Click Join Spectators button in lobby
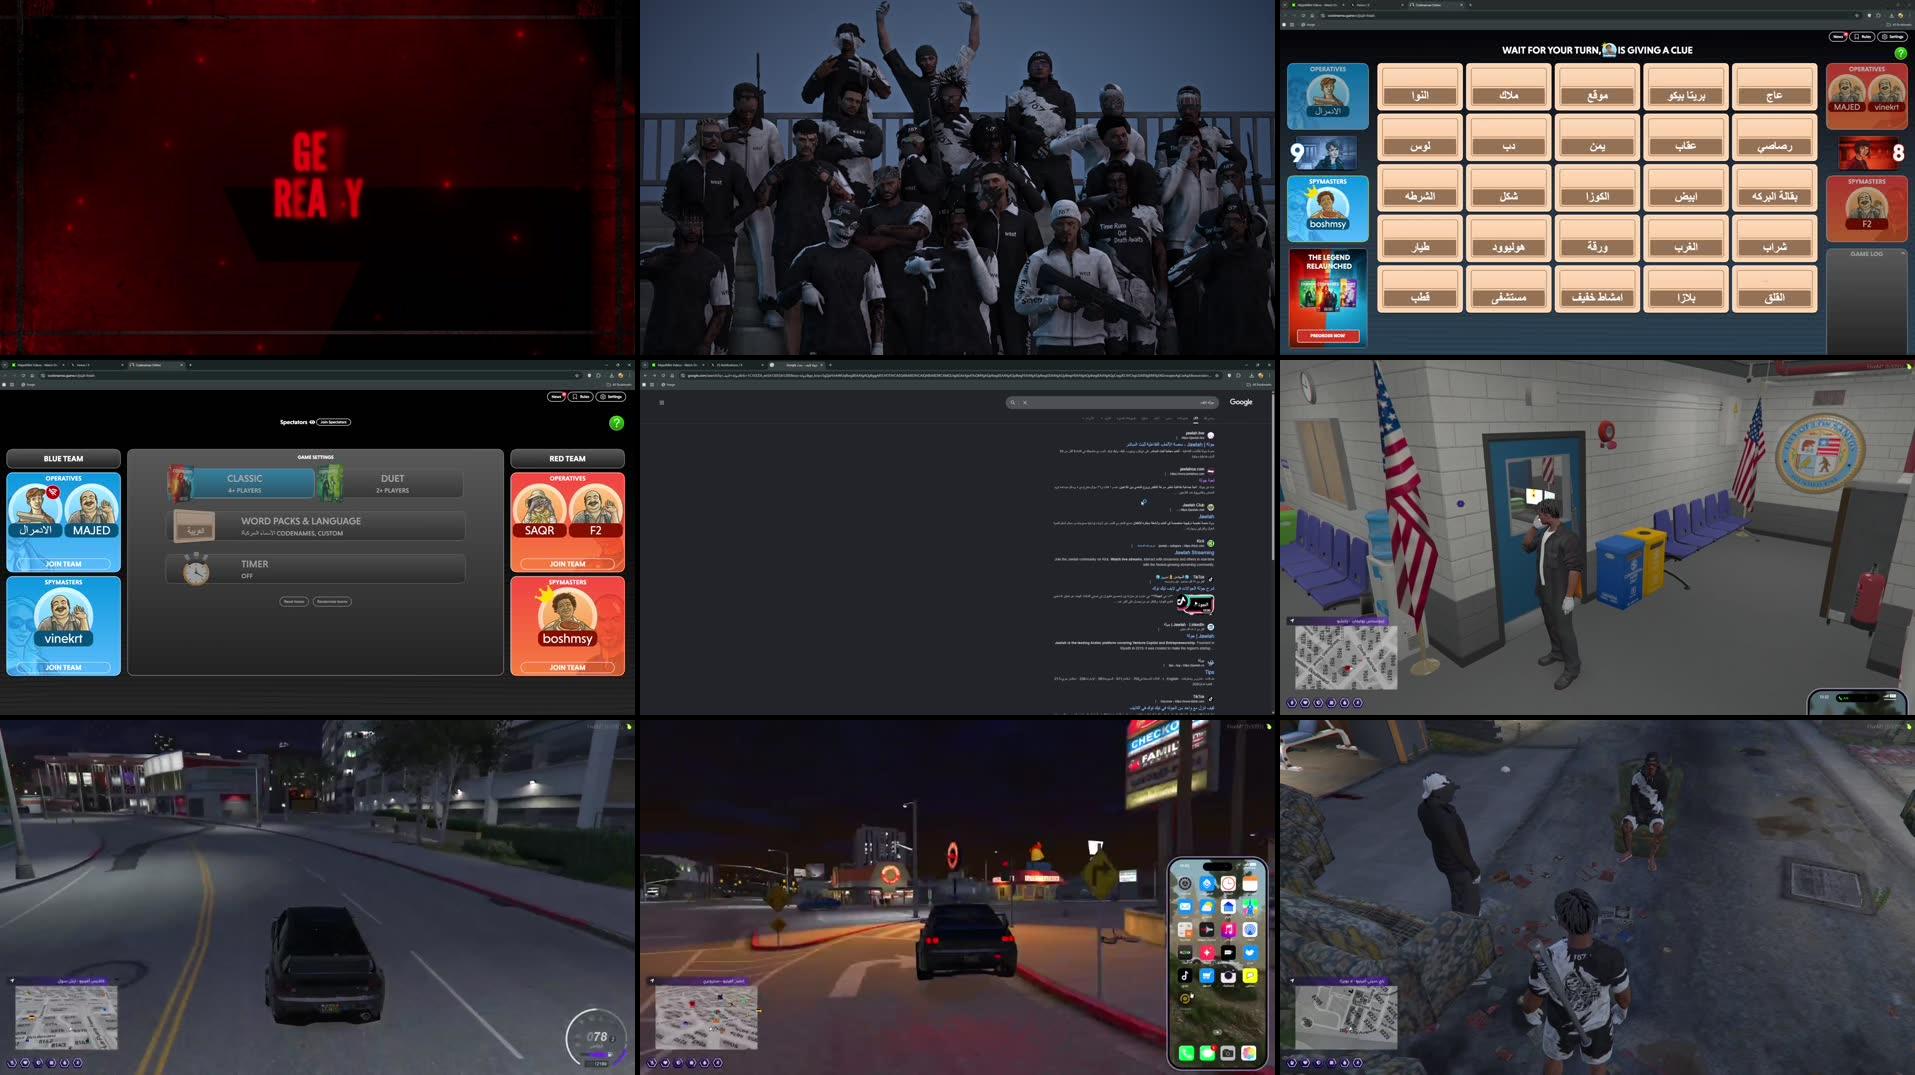The width and height of the screenshot is (1915, 1075). (x=334, y=422)
